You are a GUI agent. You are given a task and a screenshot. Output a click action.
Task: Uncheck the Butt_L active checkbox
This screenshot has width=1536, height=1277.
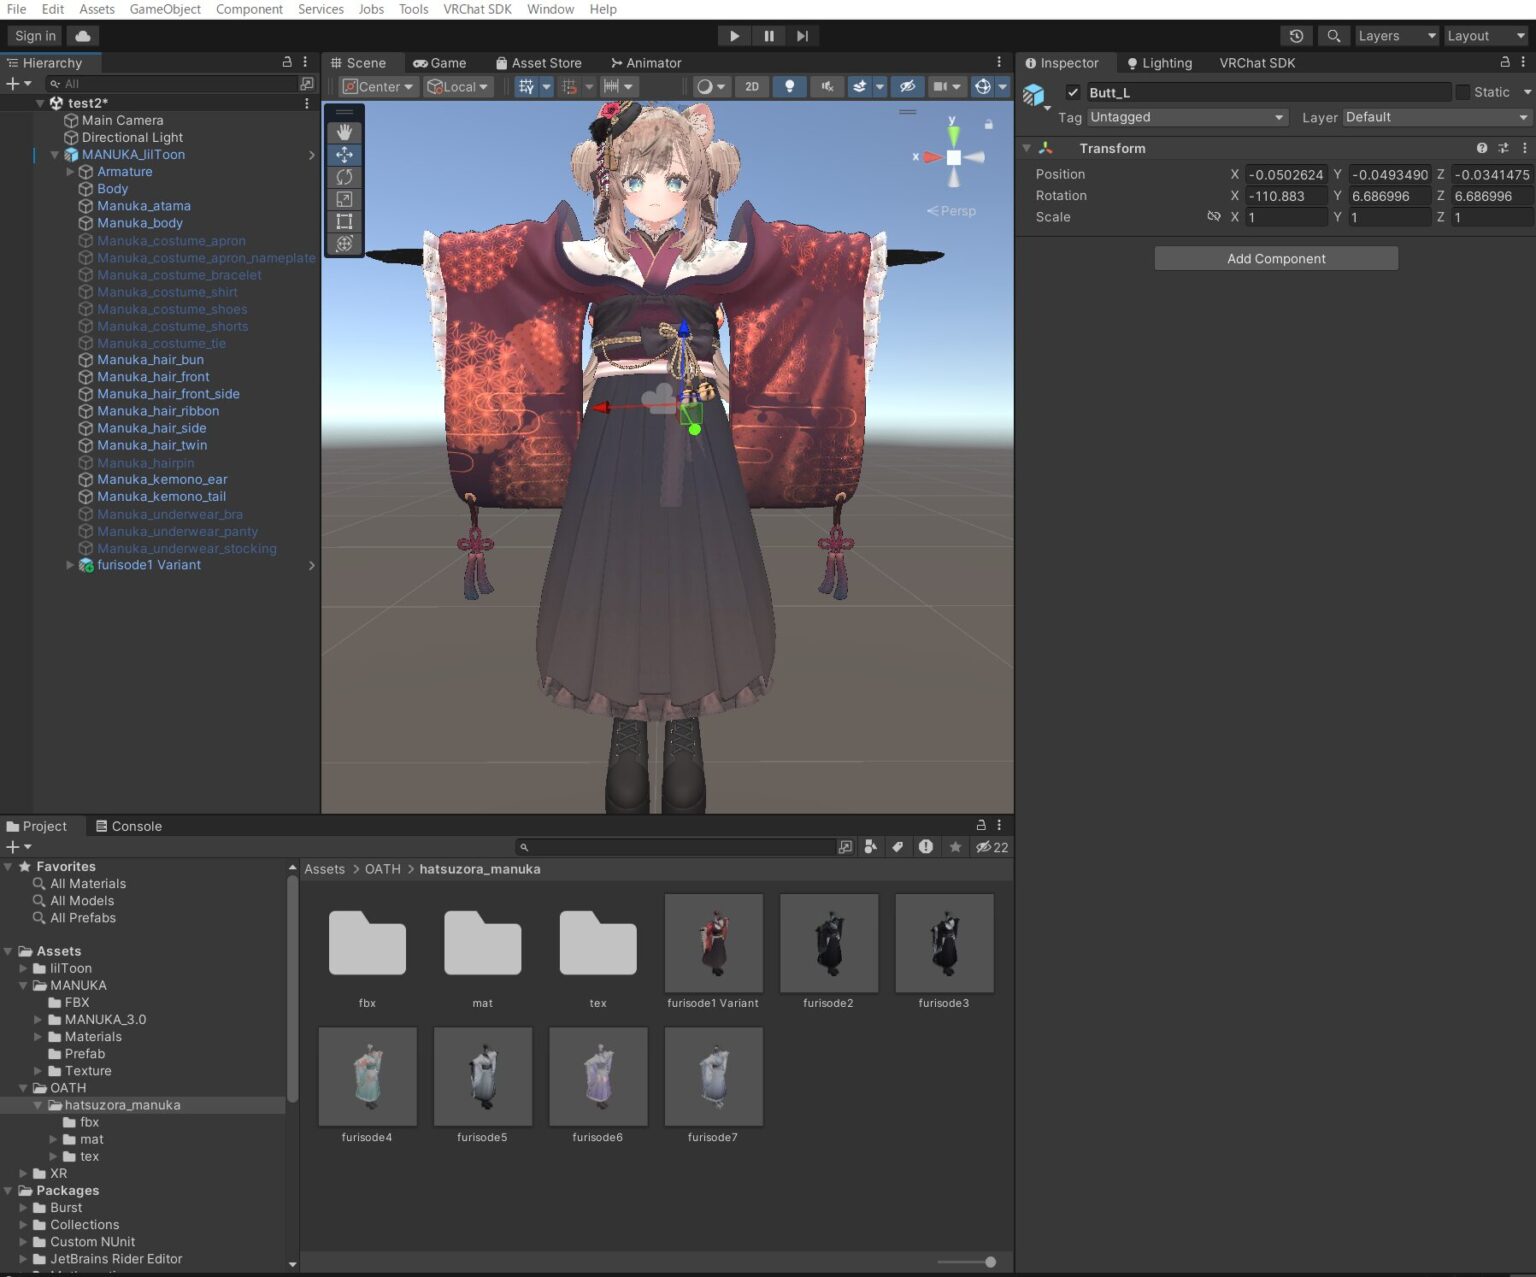[1072, 92]
